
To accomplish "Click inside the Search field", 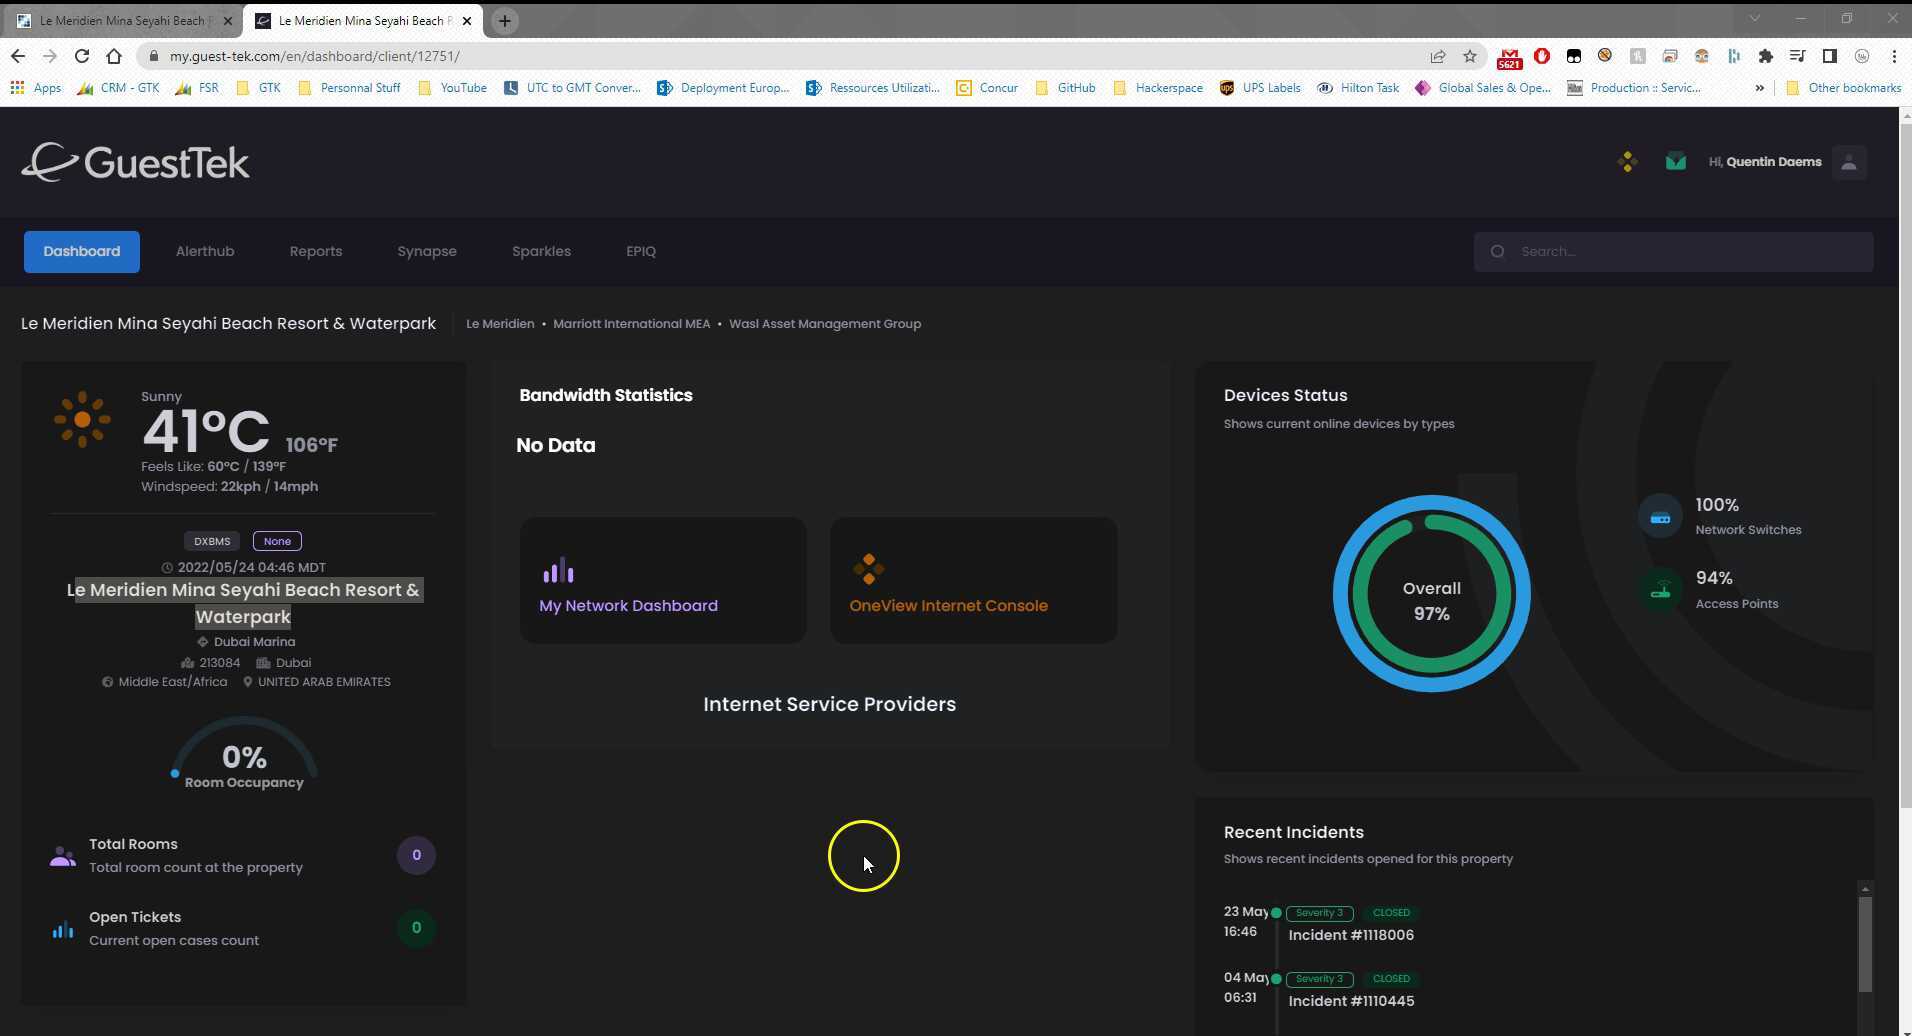I will tap(1673, 251).
